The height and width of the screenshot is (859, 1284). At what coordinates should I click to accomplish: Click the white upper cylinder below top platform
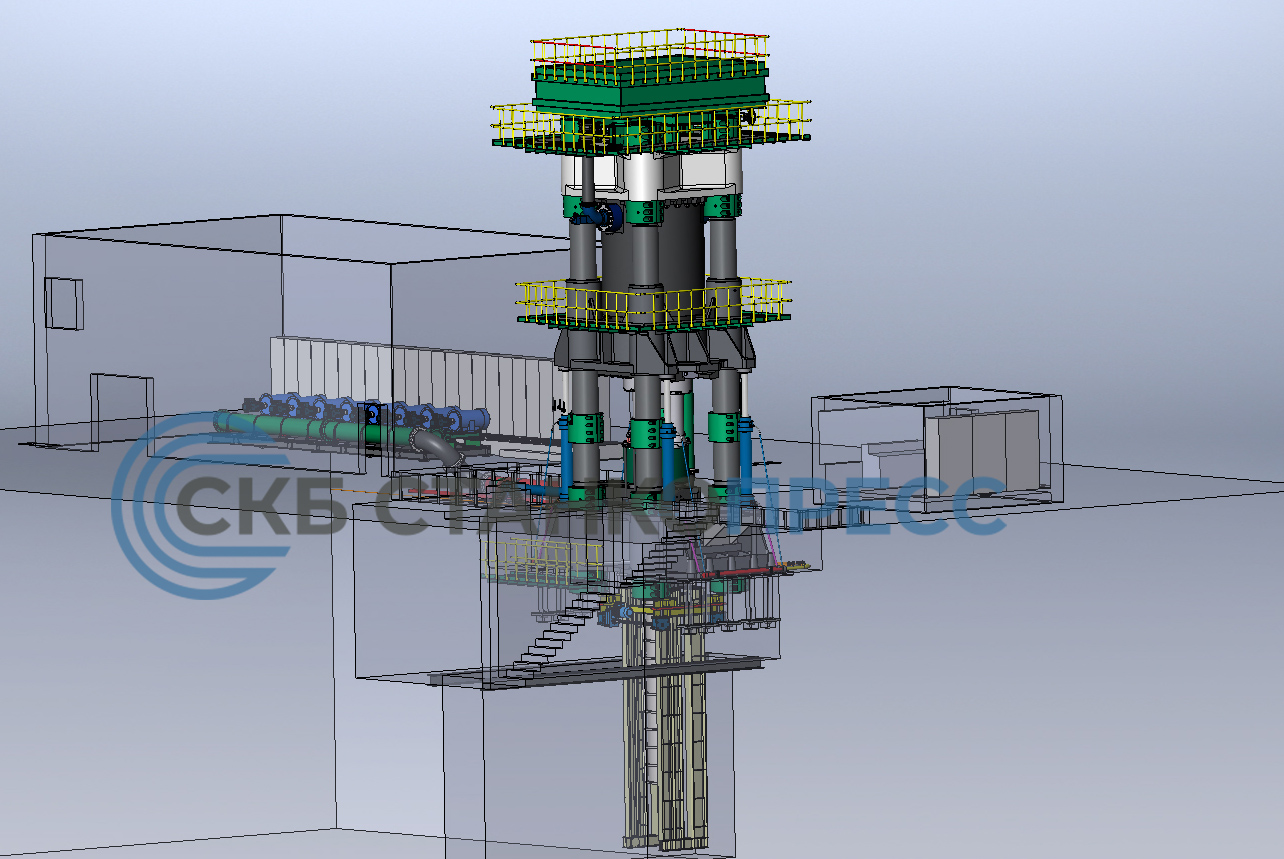[x=640, y=175]
